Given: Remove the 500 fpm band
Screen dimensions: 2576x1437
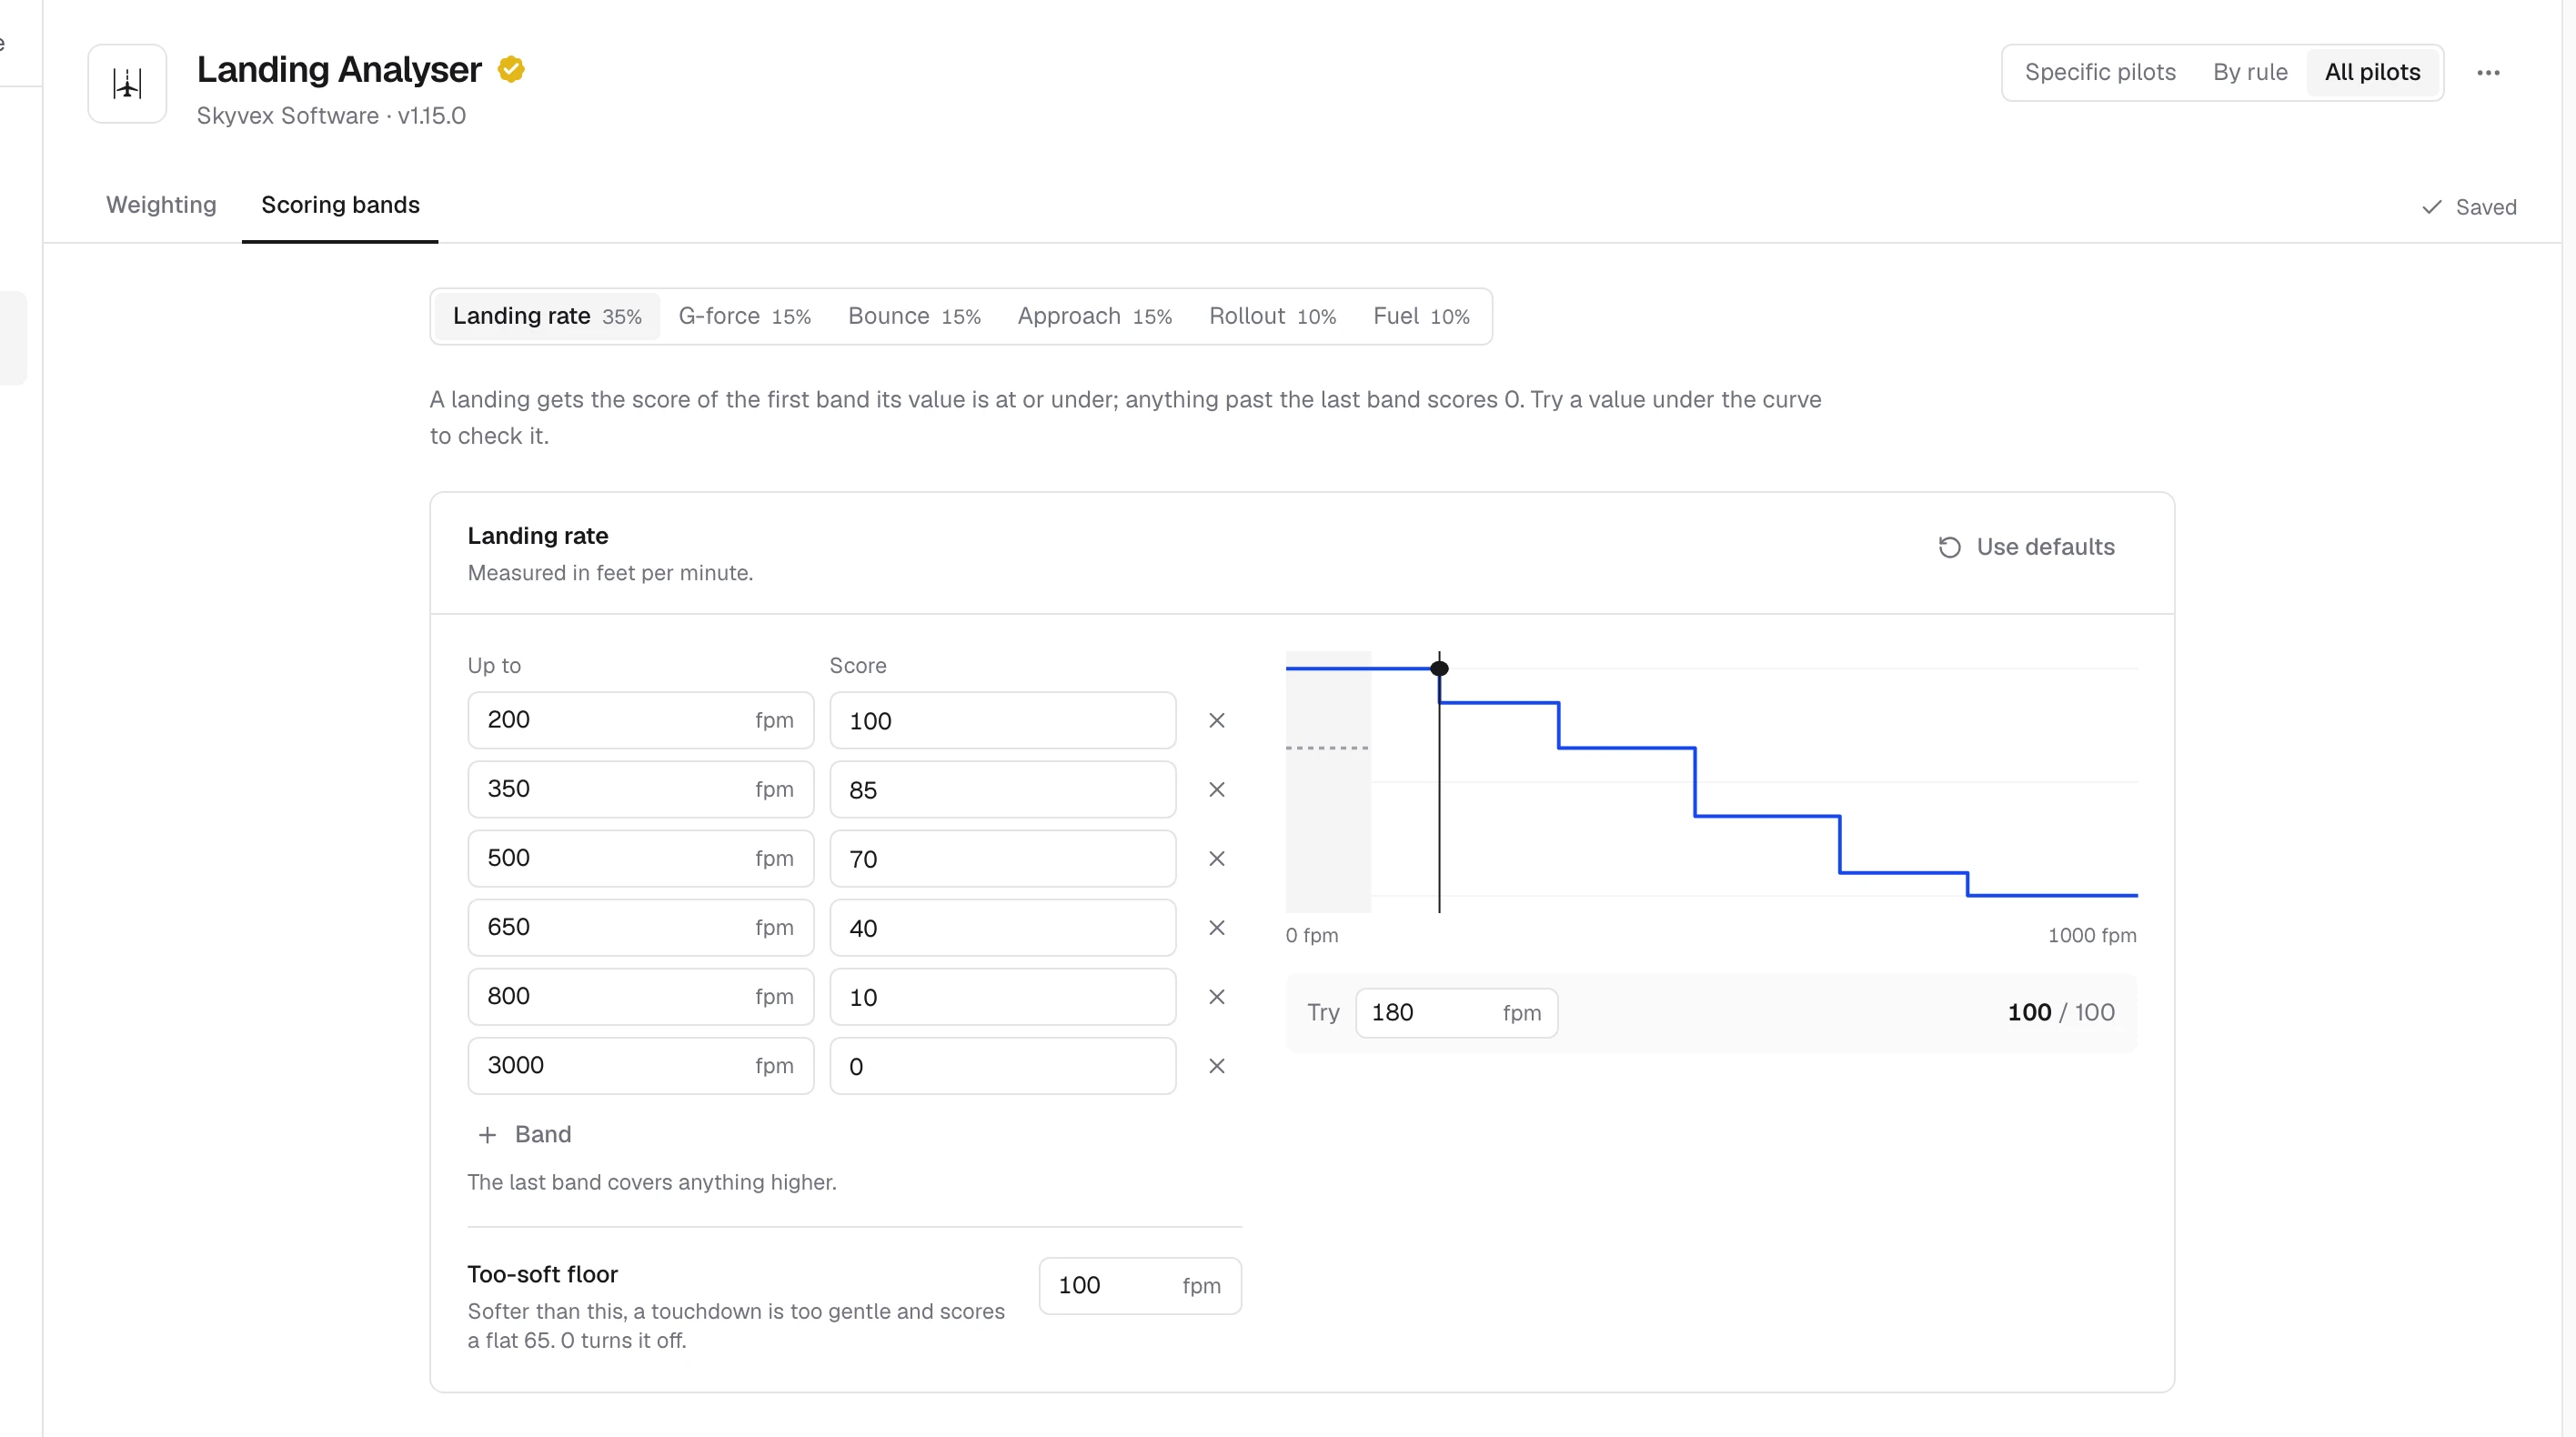Looking at the screenshot, I should (x=1216, y=858).
